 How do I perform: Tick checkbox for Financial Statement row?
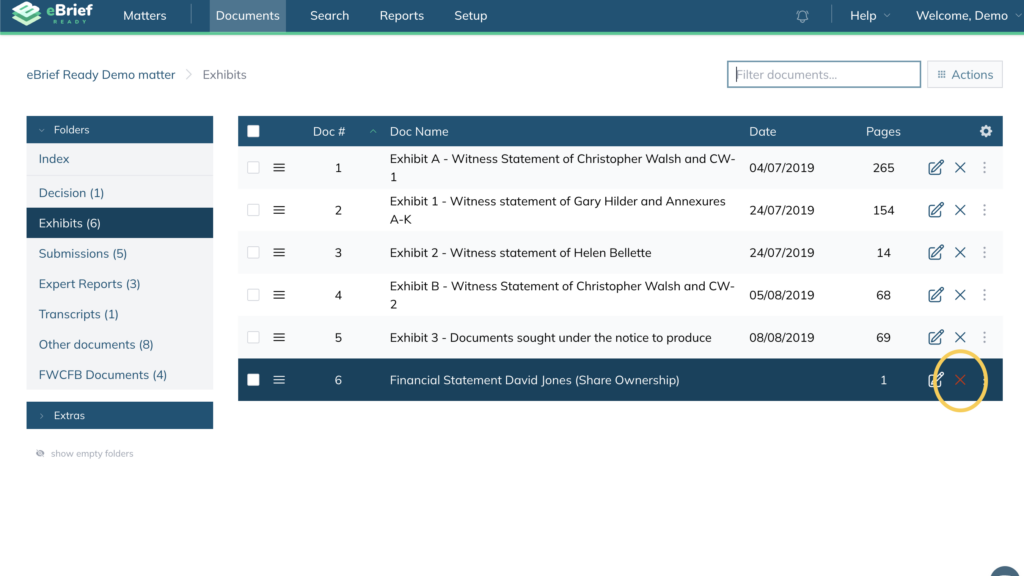[x=253, y=380]
